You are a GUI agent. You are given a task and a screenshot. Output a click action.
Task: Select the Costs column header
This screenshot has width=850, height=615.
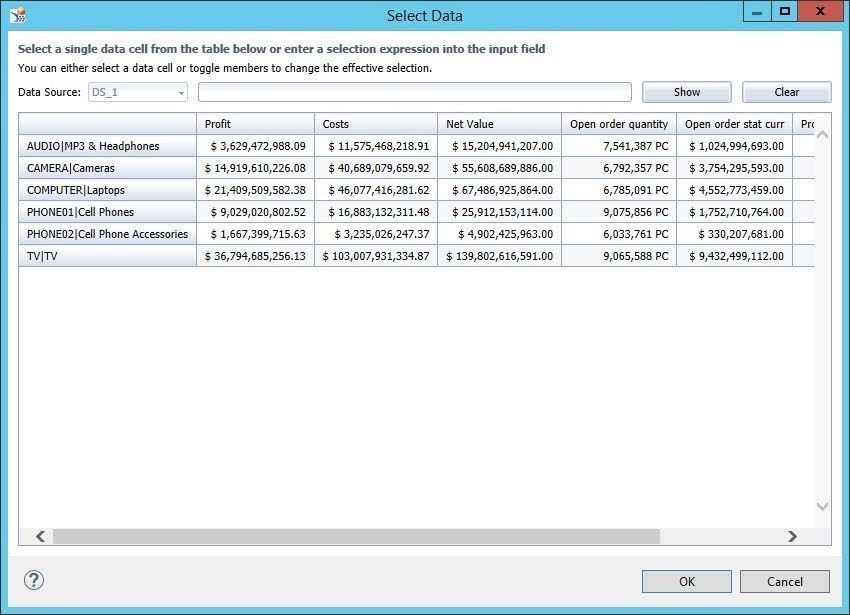point(375,124)
